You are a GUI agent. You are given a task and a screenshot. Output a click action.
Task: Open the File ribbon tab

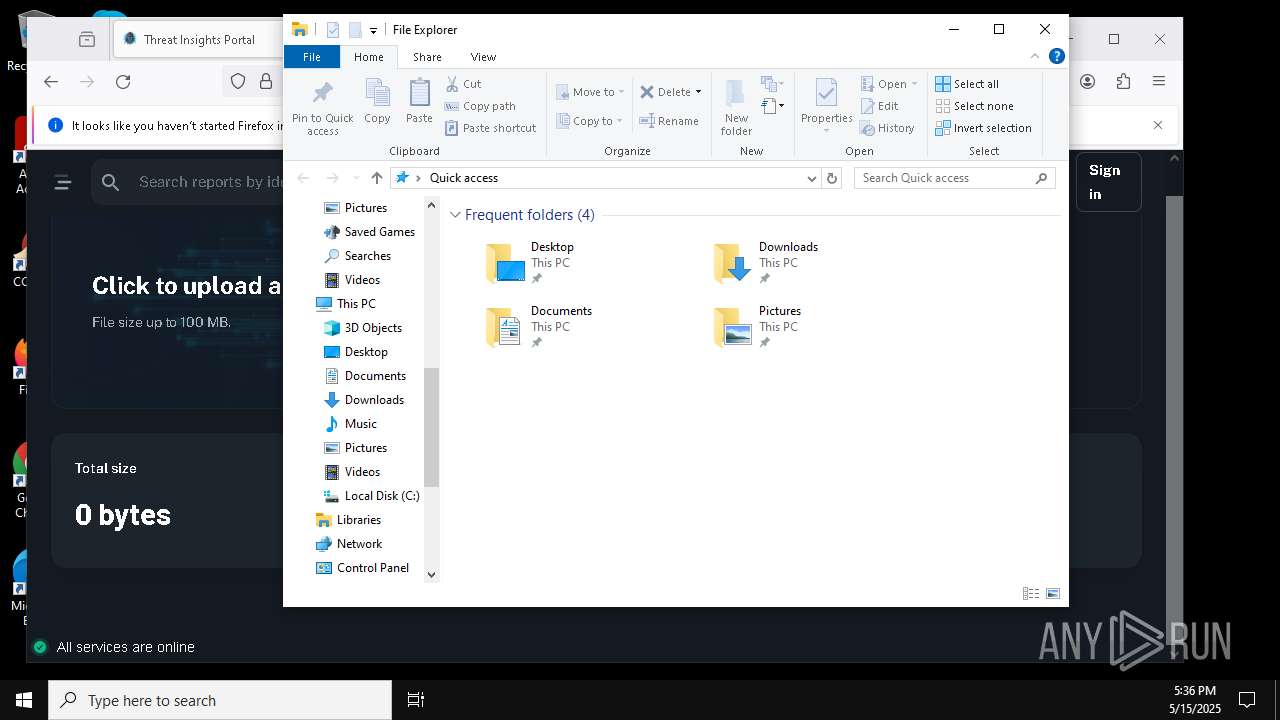[312, 57]
